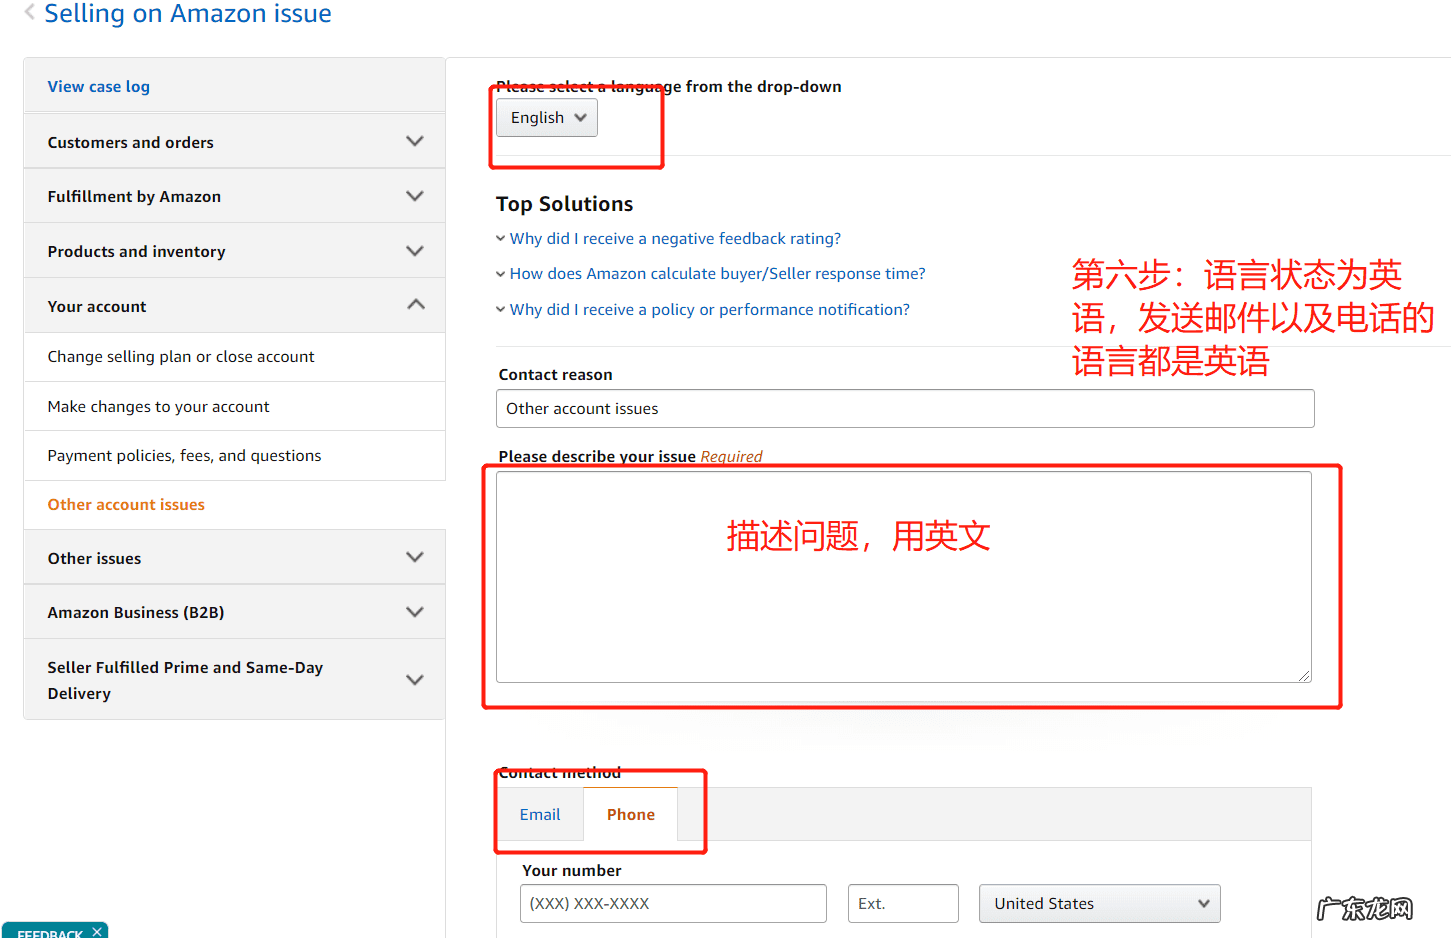Expand the Other issues section
1451x938 pixels.
(x=415, y=557)
